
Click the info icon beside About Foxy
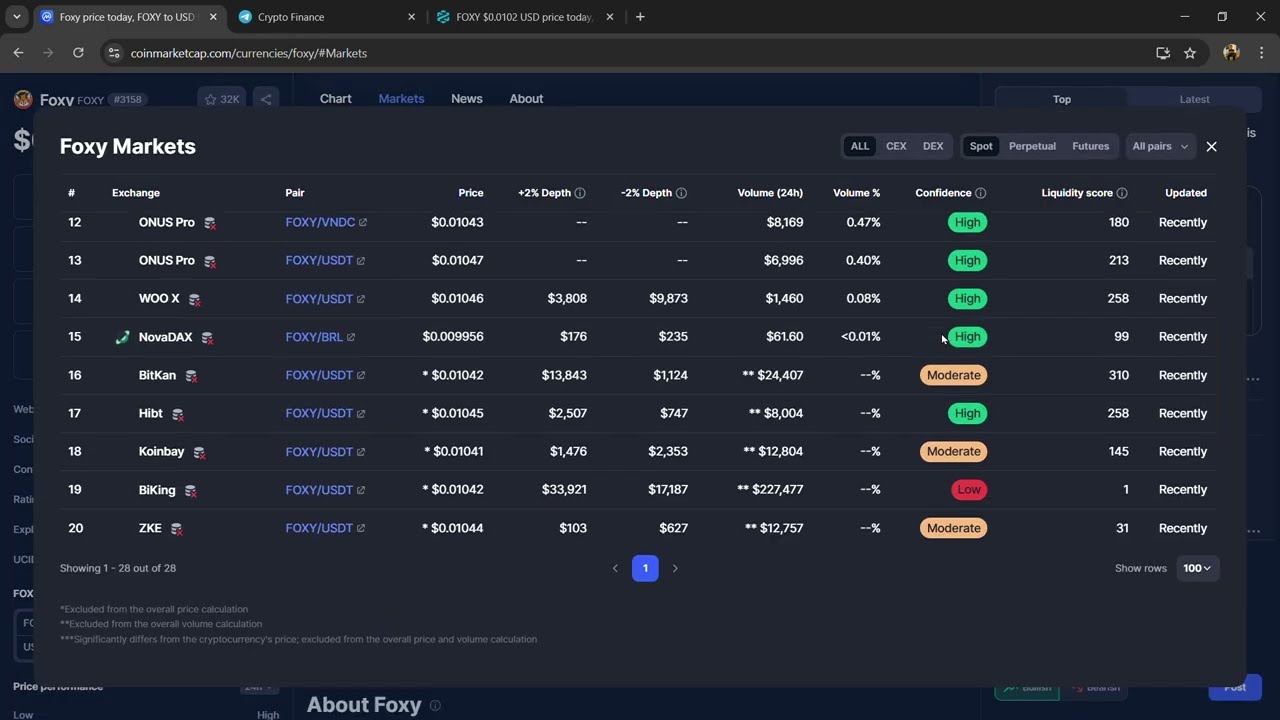435,705
